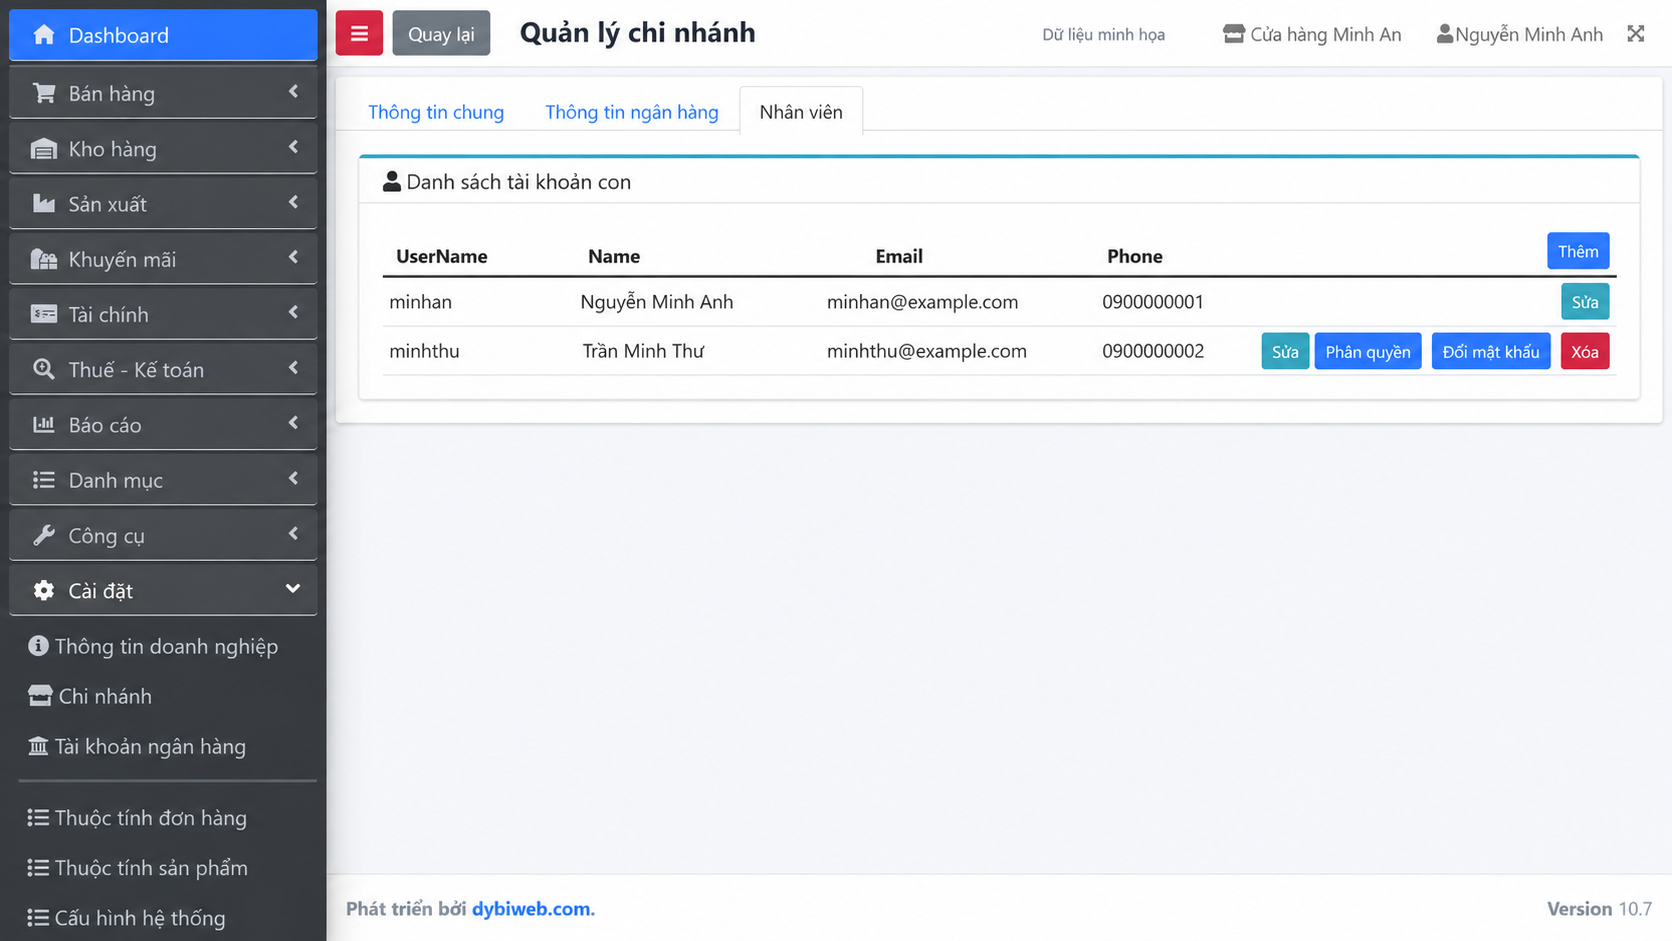Click the Khuyến mãi gift icon
This screenshot has width=1672, height=941.
(x=44, y=259)
